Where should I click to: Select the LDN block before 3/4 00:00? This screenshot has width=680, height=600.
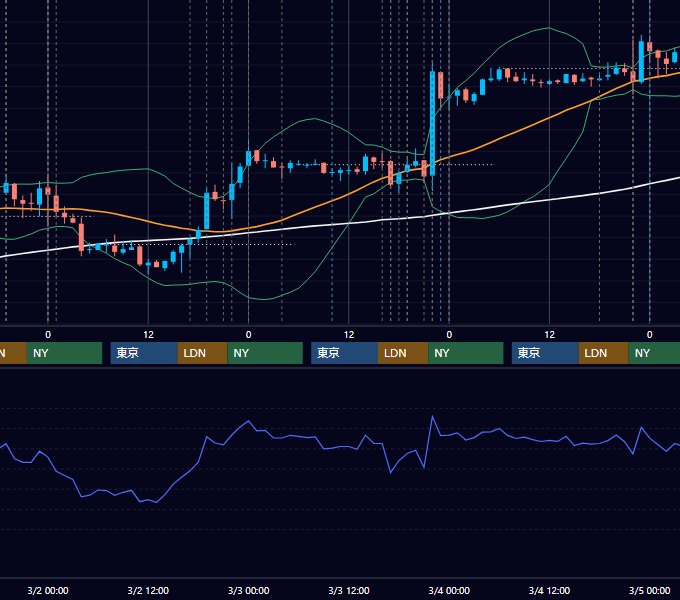(403, 353)
